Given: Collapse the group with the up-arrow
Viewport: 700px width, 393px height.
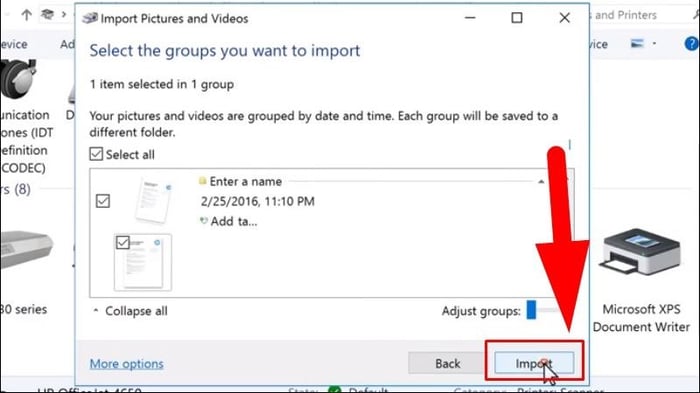Looking at the screenshot, I should pos(541,181).
